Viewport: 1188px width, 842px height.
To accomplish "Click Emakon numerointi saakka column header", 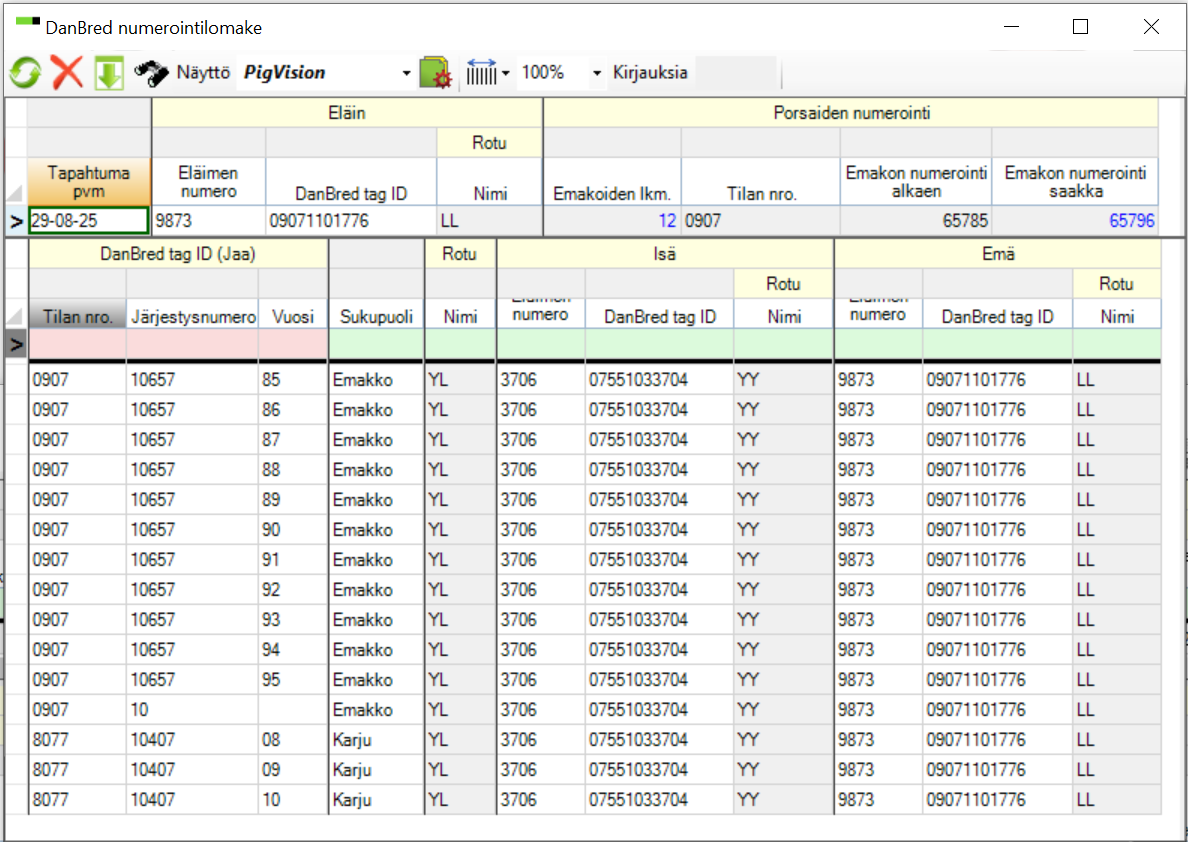I will tap(1075, 182).
